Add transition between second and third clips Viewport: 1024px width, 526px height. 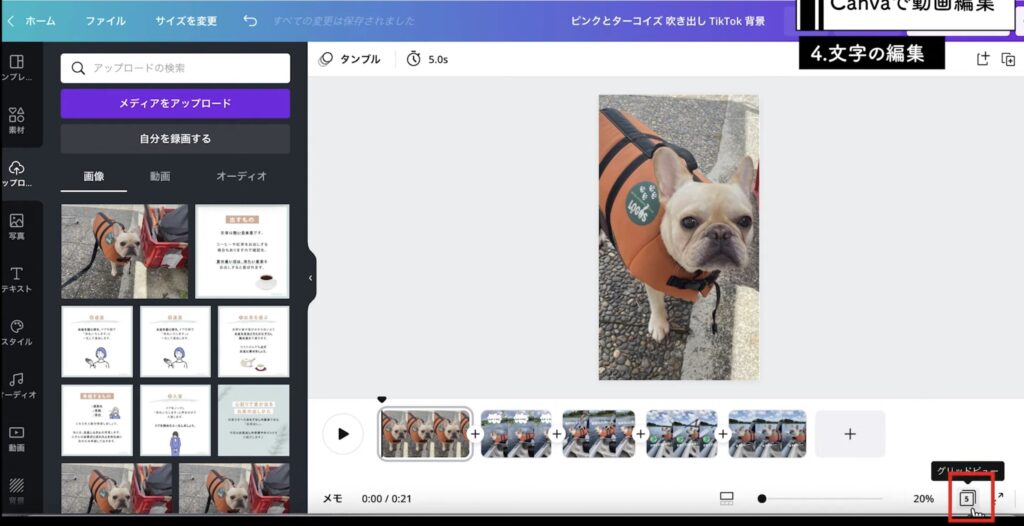[557, 434]
